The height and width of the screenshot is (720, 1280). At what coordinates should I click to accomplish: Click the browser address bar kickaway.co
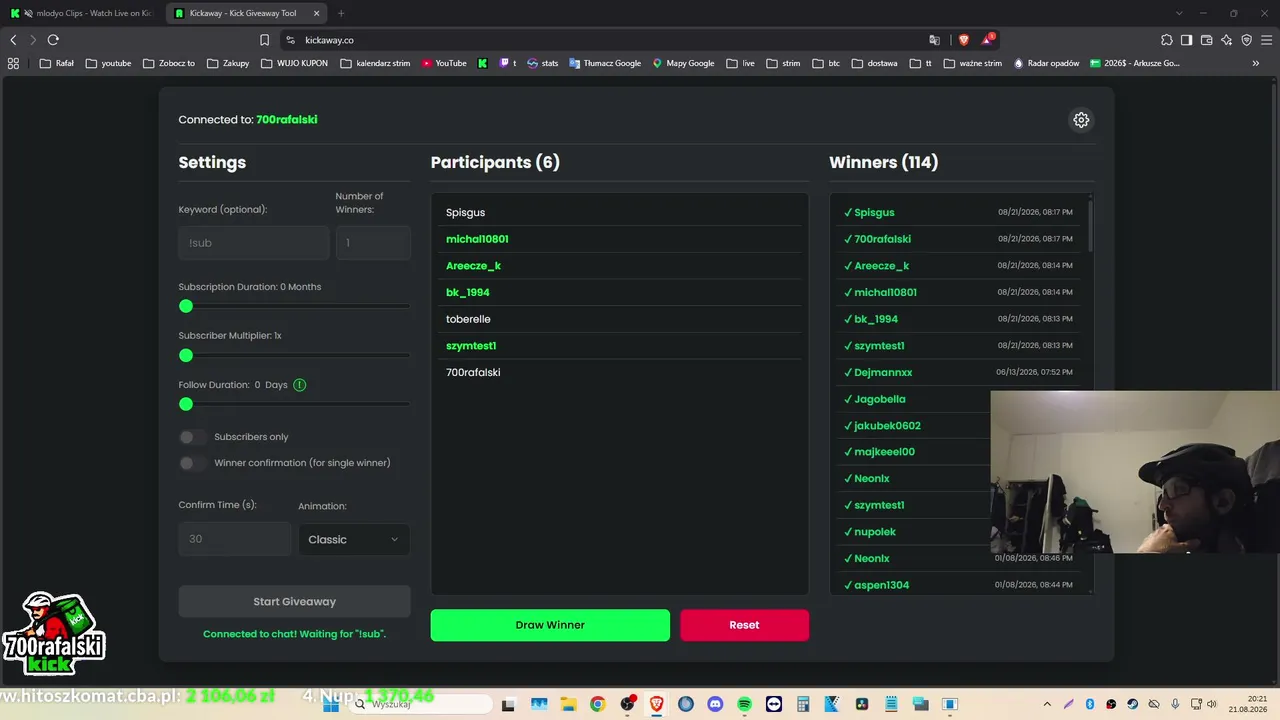coord(600,40)
